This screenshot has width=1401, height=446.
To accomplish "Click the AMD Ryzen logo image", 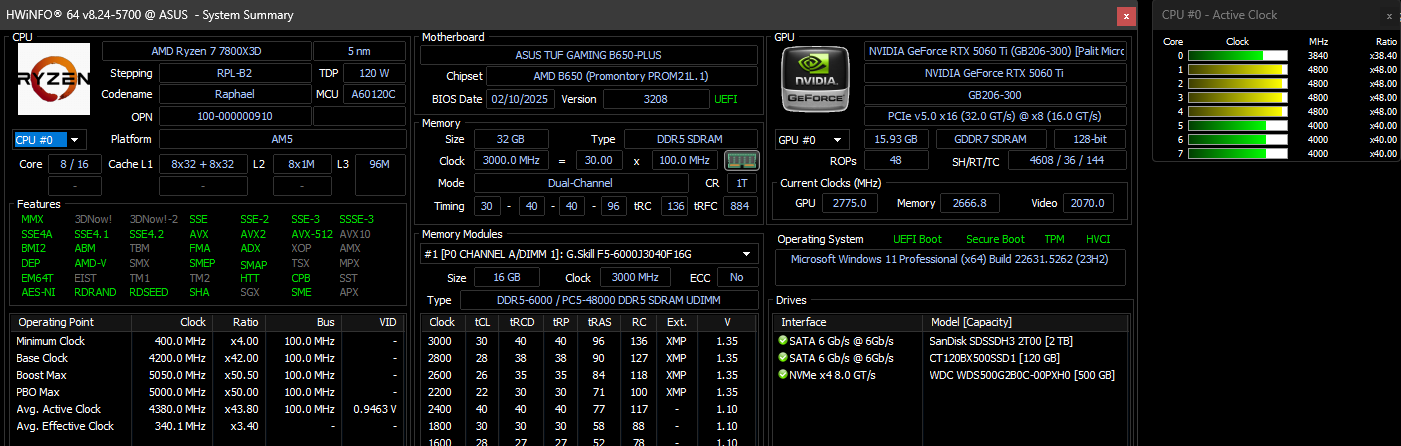I will (x=54, y=79).
